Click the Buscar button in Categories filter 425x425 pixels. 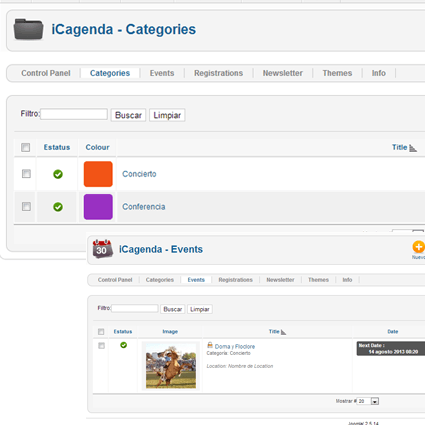tap(128, 115)
